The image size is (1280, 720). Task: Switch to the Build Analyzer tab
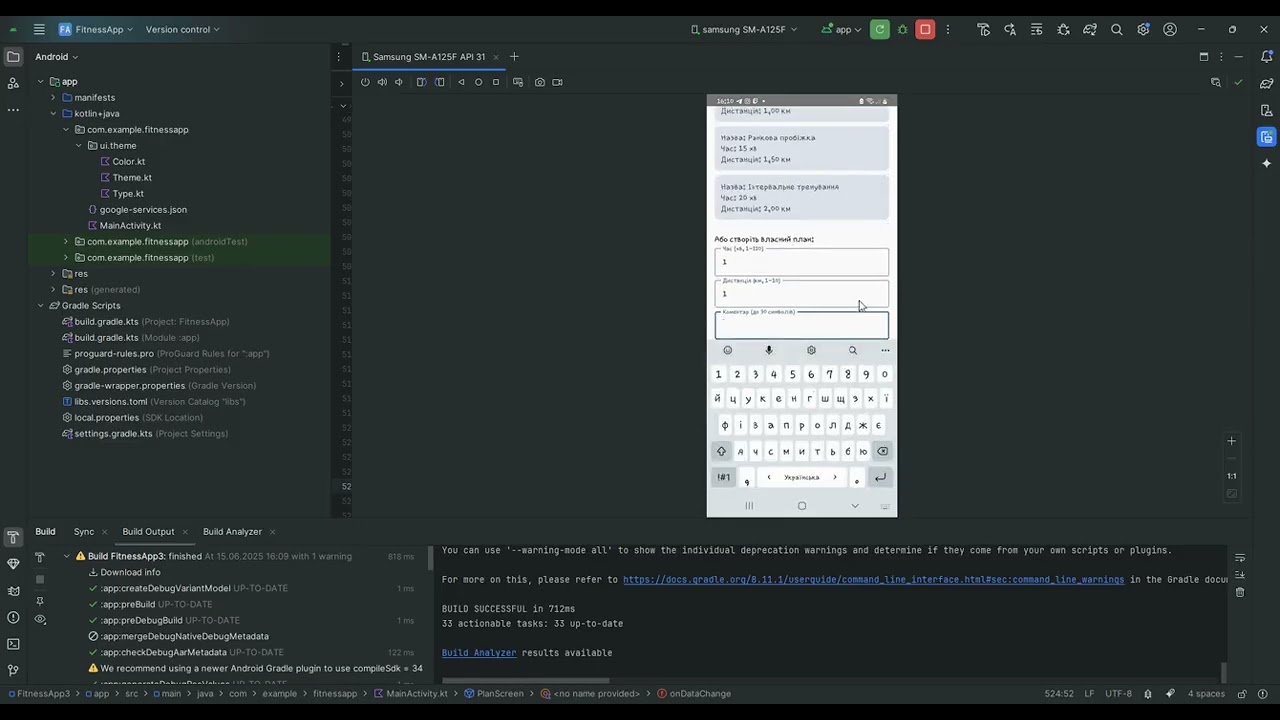pyautogui.click(x=232, y=531)
